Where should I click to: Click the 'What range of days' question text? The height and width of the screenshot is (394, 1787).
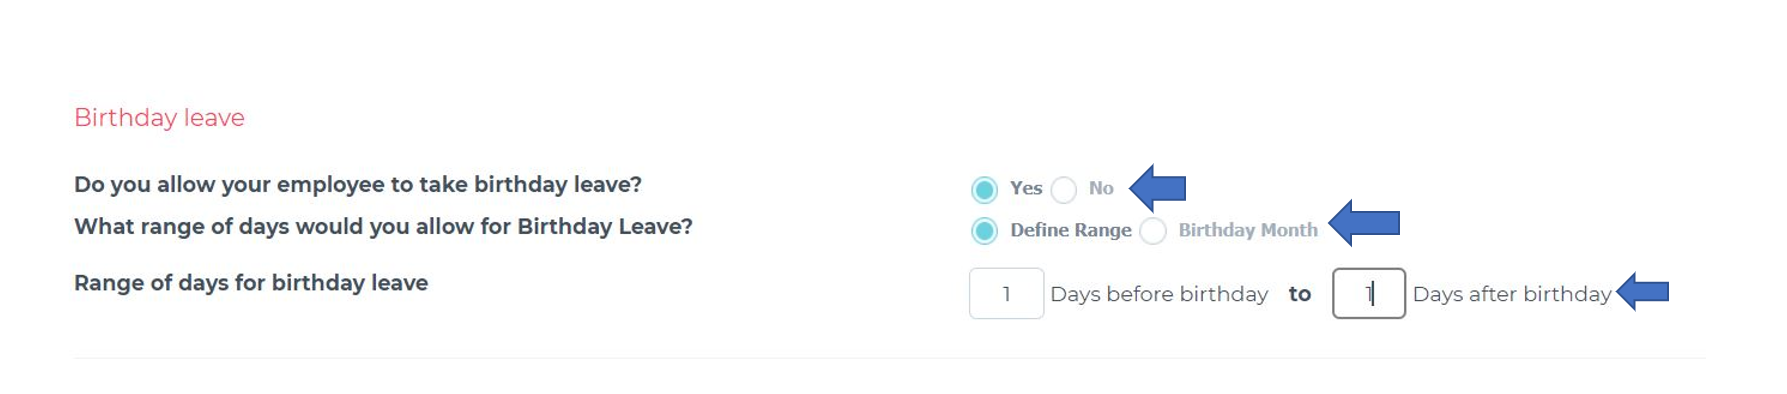coord(383,227)
